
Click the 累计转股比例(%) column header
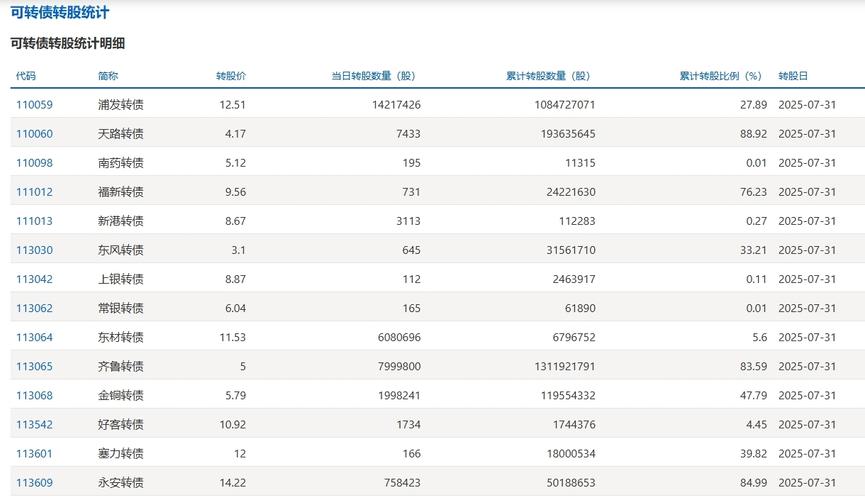click(x=720, y=76)
